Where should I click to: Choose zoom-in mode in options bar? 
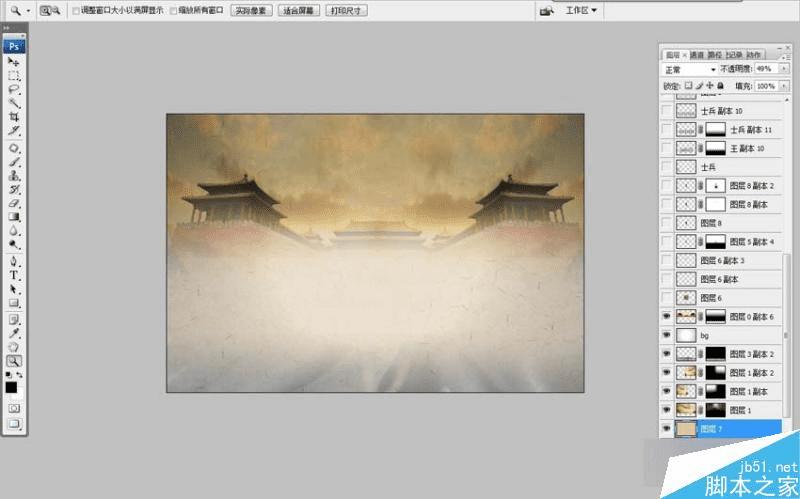click(x=45, y=10)
